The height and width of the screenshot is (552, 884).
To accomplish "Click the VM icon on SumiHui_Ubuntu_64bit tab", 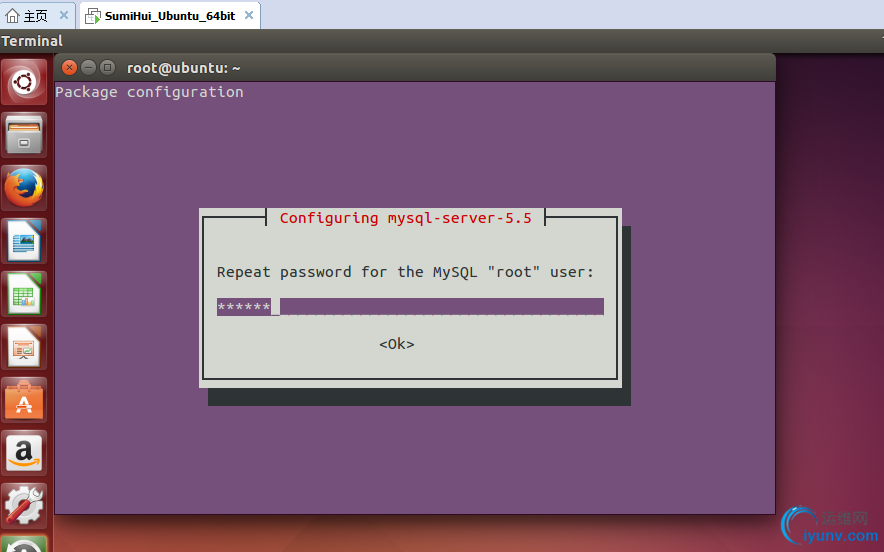I will pyautogui.click(x=92, y=16).
